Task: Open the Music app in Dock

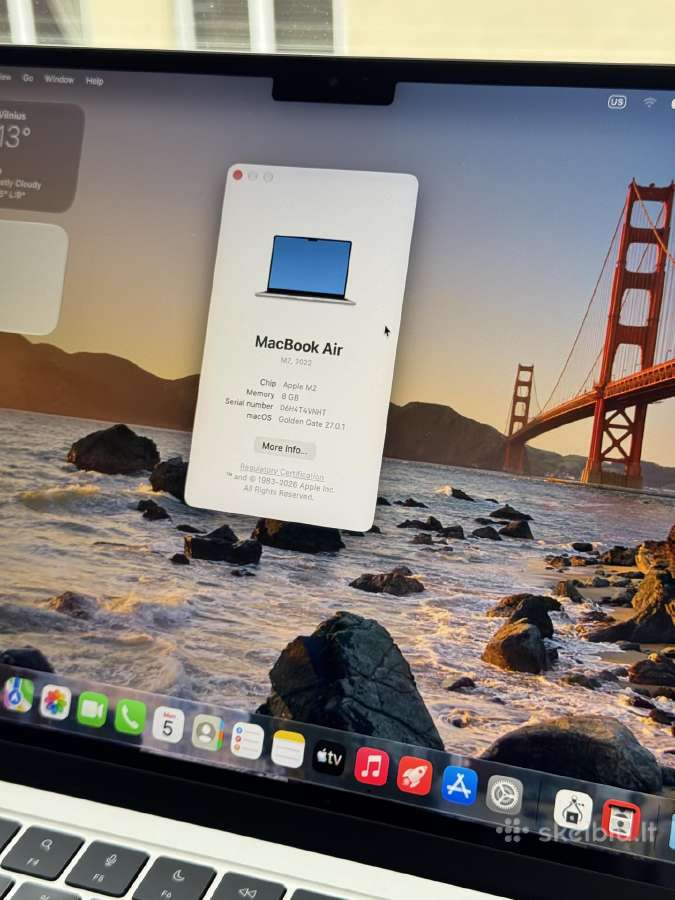Action: click(371, 767)
